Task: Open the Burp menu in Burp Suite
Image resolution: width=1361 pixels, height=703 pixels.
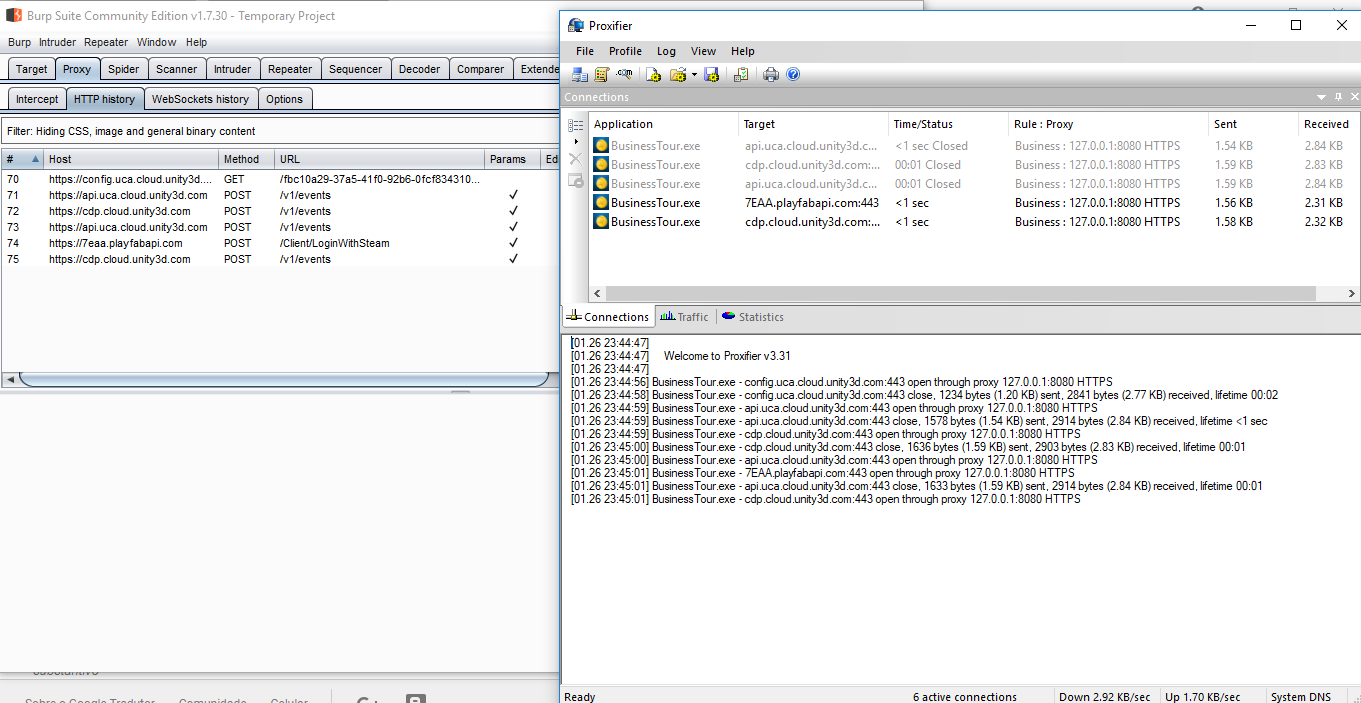Action: click(x=19, y=42)
